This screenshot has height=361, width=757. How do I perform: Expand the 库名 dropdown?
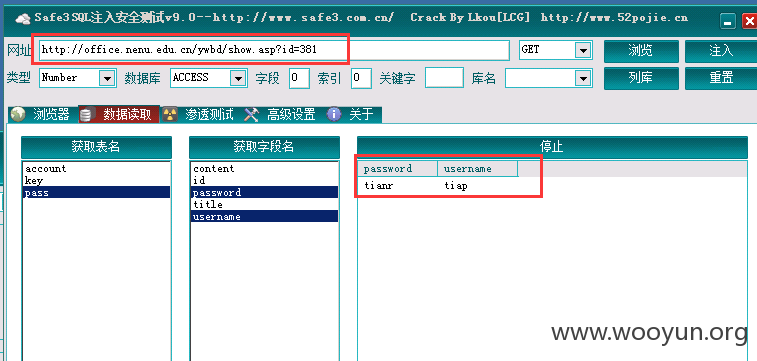pyautogui.click(x=583, y=78)
